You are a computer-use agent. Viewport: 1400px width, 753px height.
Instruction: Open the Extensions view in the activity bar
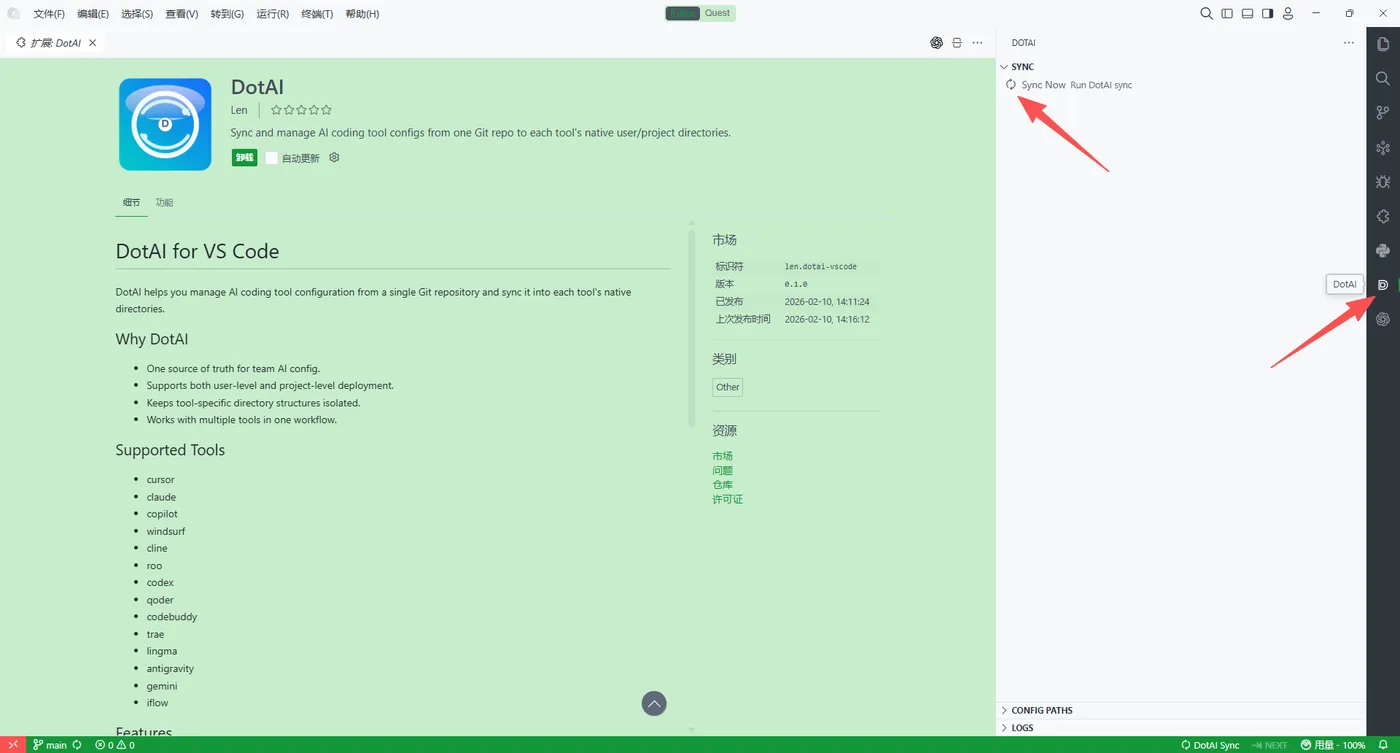click(x=1383, y=216)
